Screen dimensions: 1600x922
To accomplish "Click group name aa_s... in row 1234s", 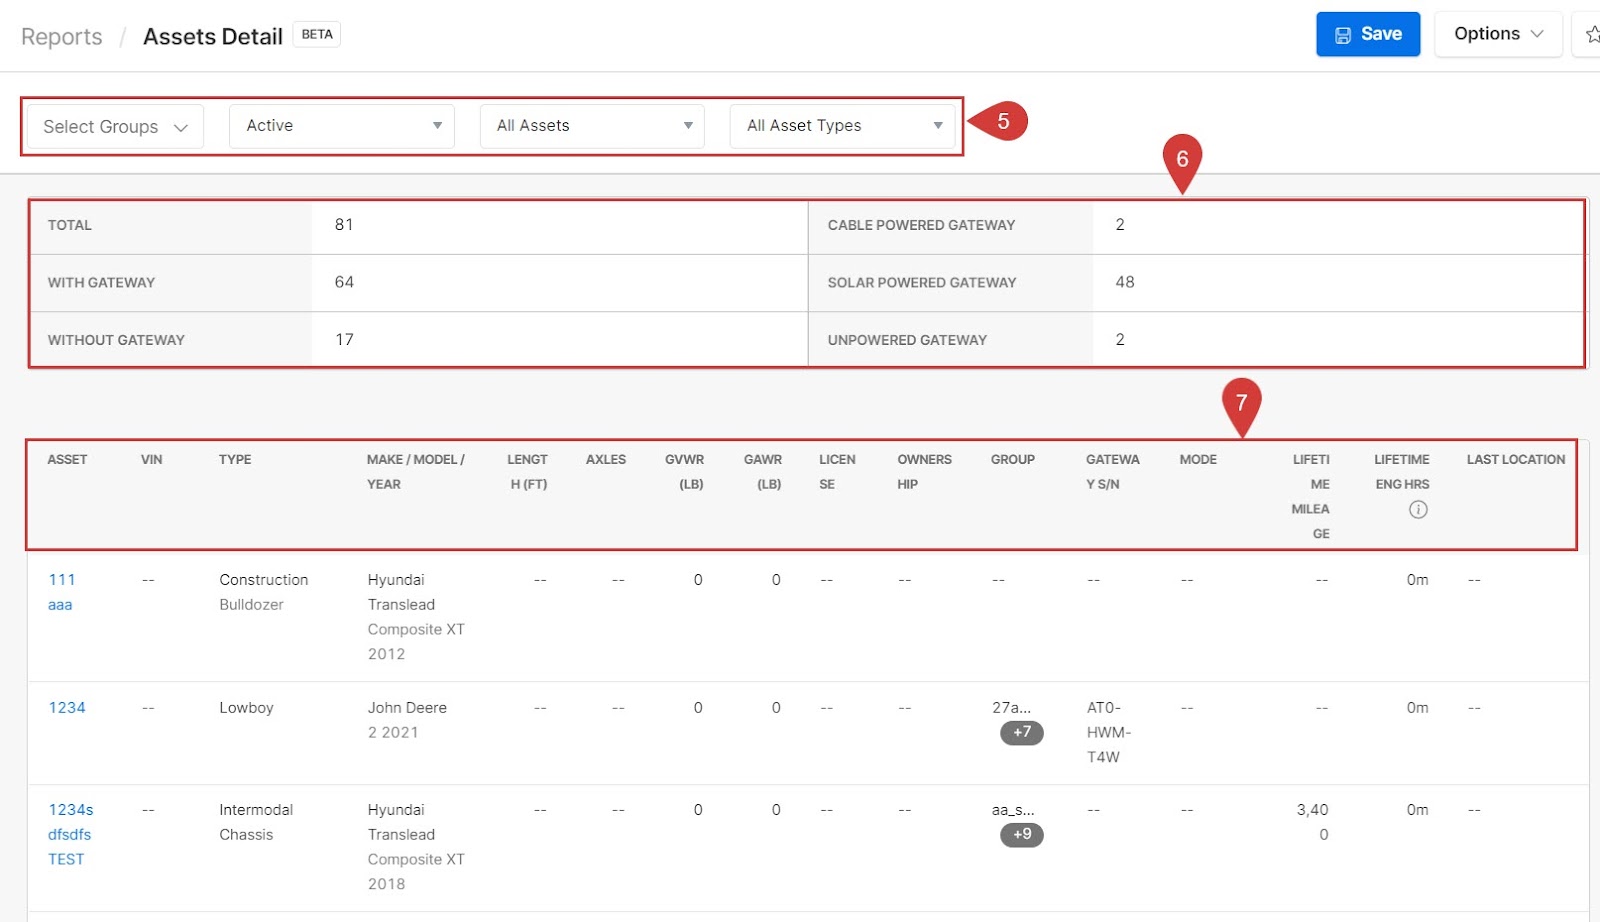I will [1013, 810].
